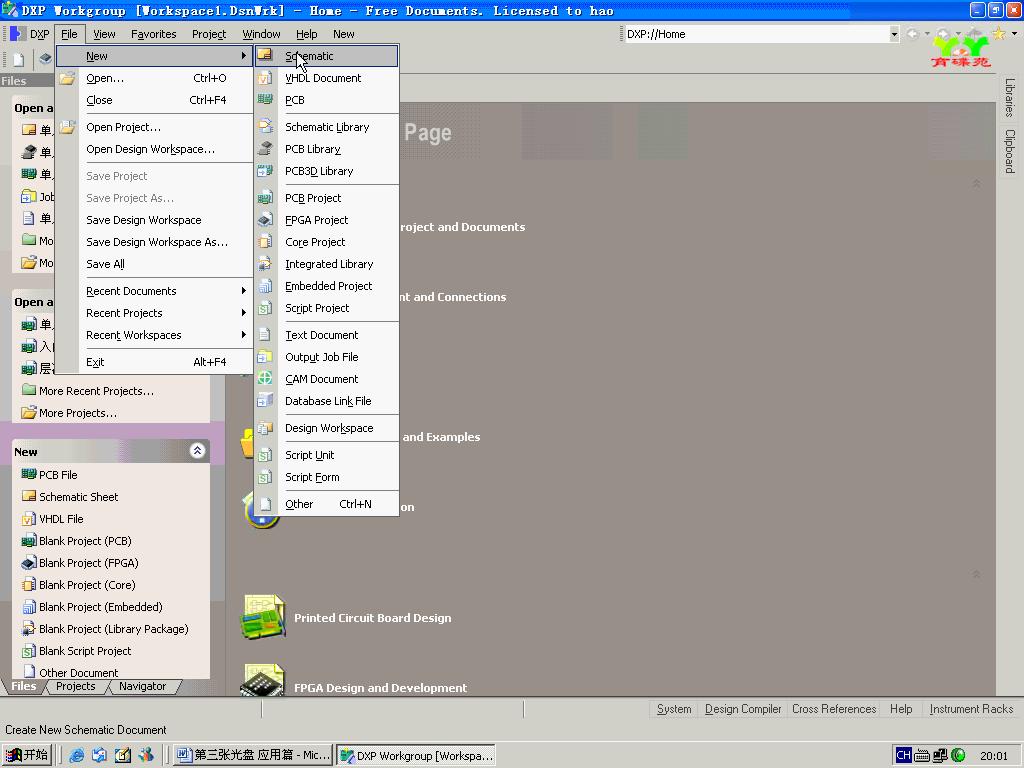Click the Script Project icon
Viewport: 1024px width, 768px height.
[265, 308]
